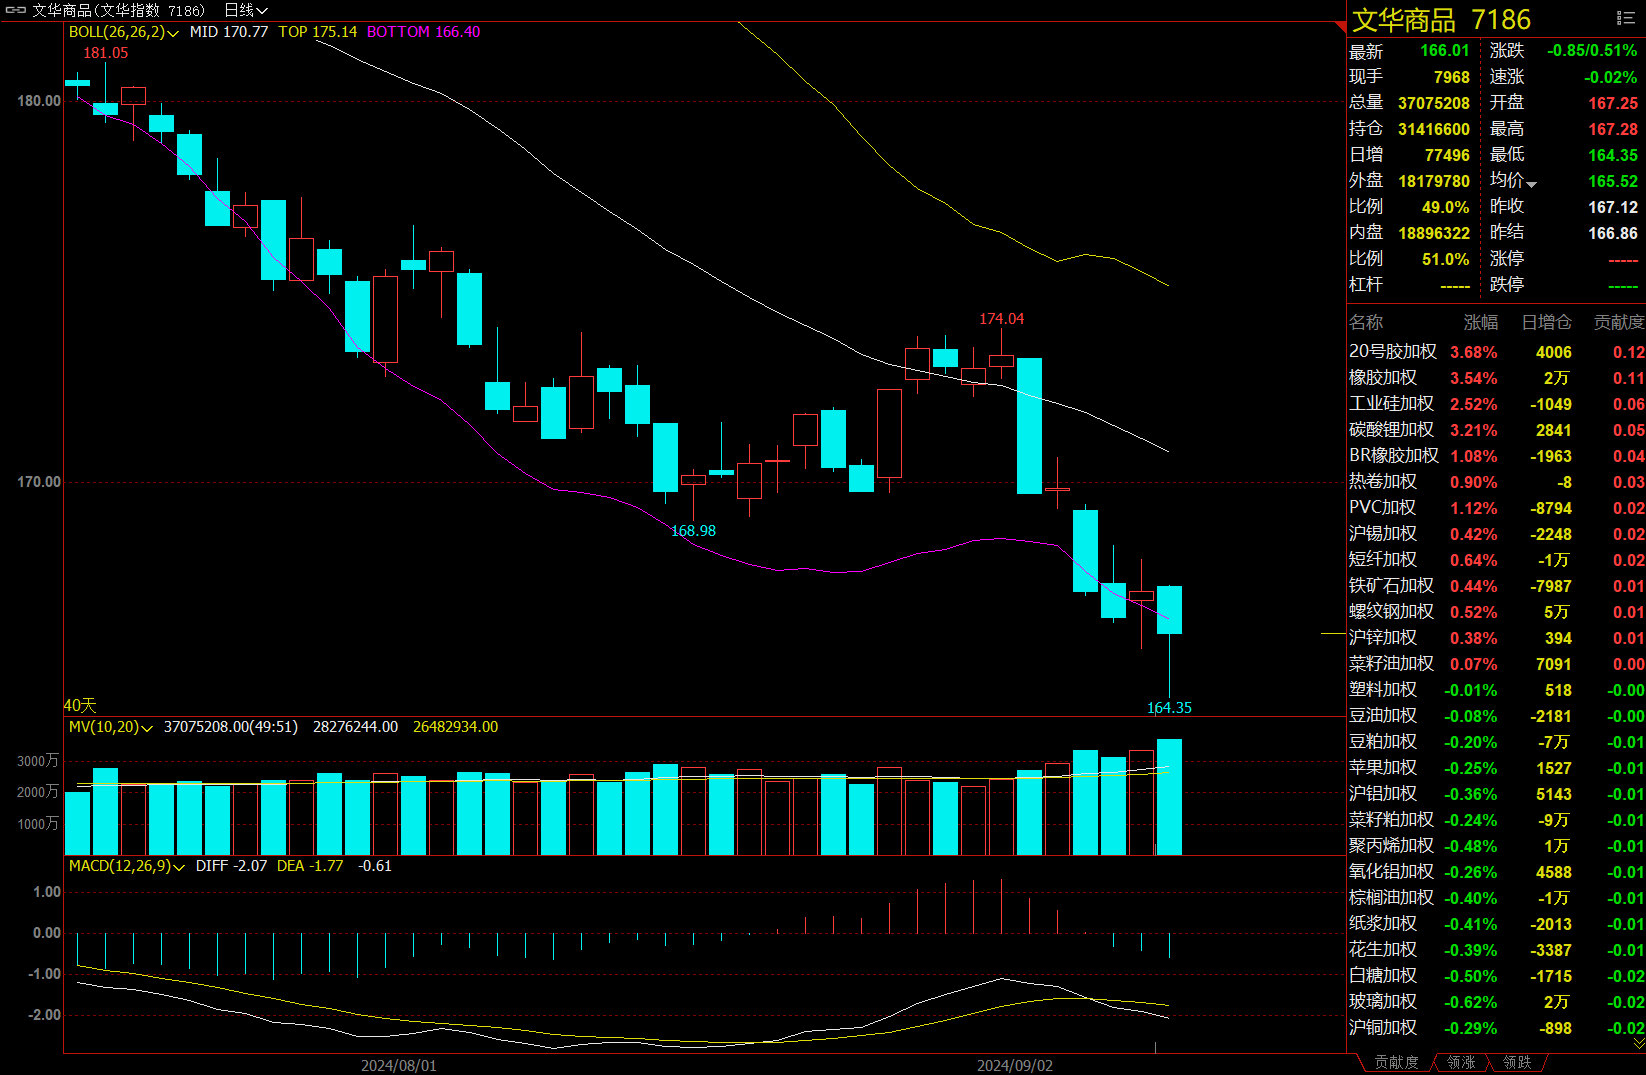
Task: Select the 沪铜加权 row
Action: click(1496, 1028)
